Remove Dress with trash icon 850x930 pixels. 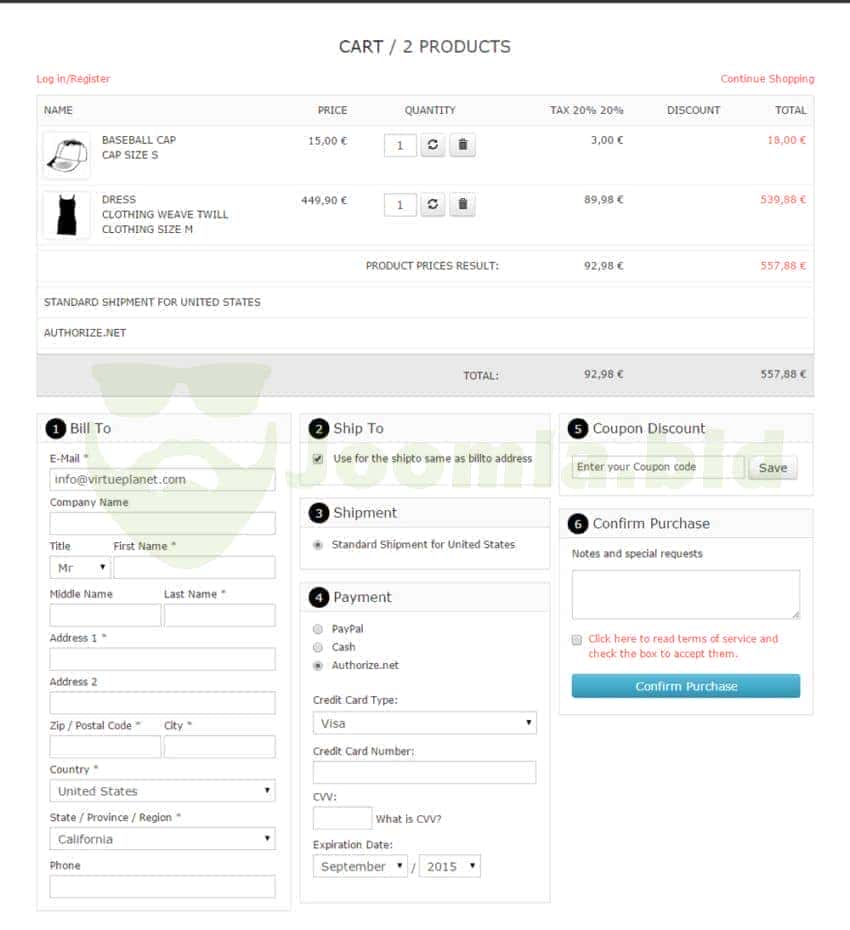click(x=462, y=205)
